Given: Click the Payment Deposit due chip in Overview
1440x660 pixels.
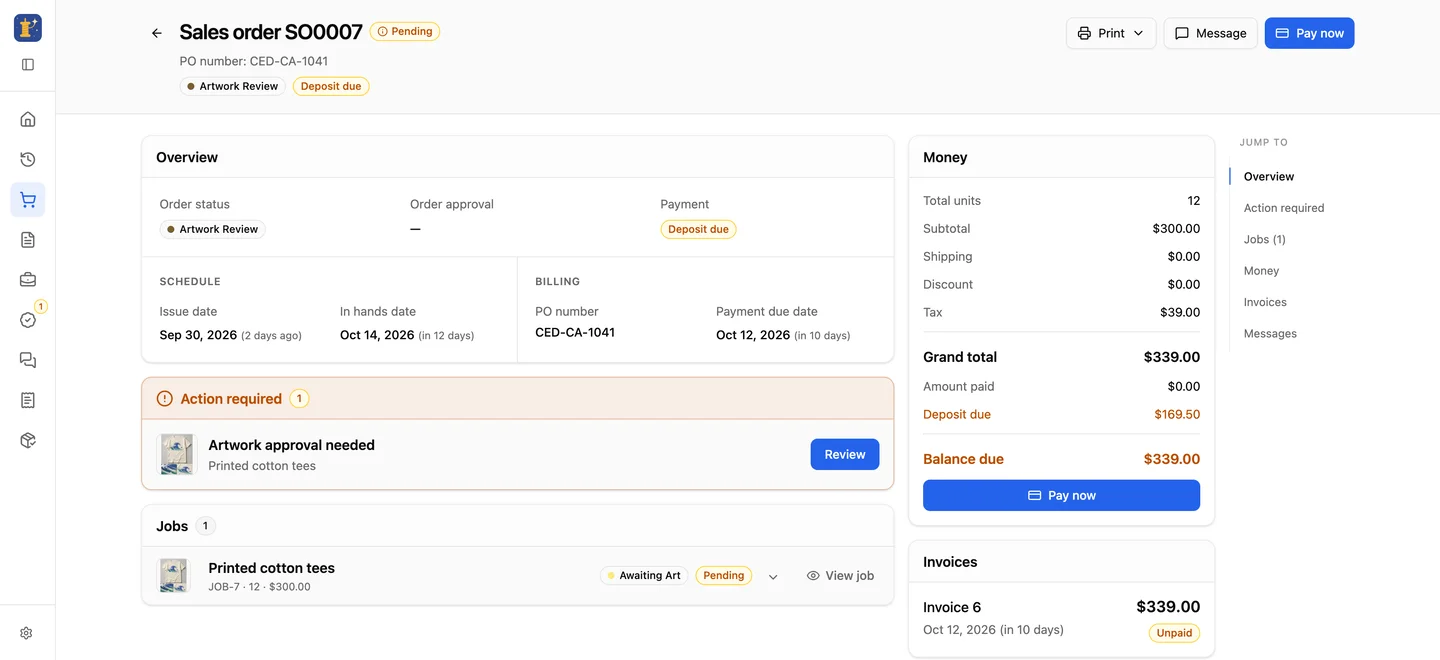Looking at the screenshot, I should click(x=698, y=229).
